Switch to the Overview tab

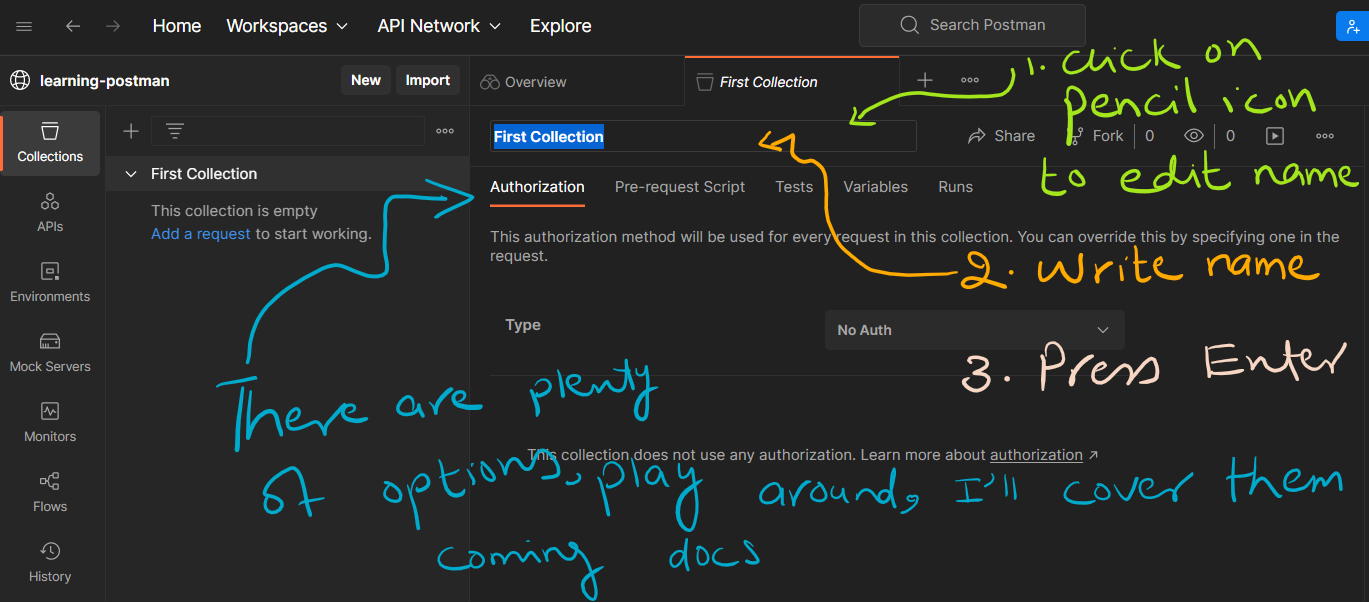[x=524, y=82]
